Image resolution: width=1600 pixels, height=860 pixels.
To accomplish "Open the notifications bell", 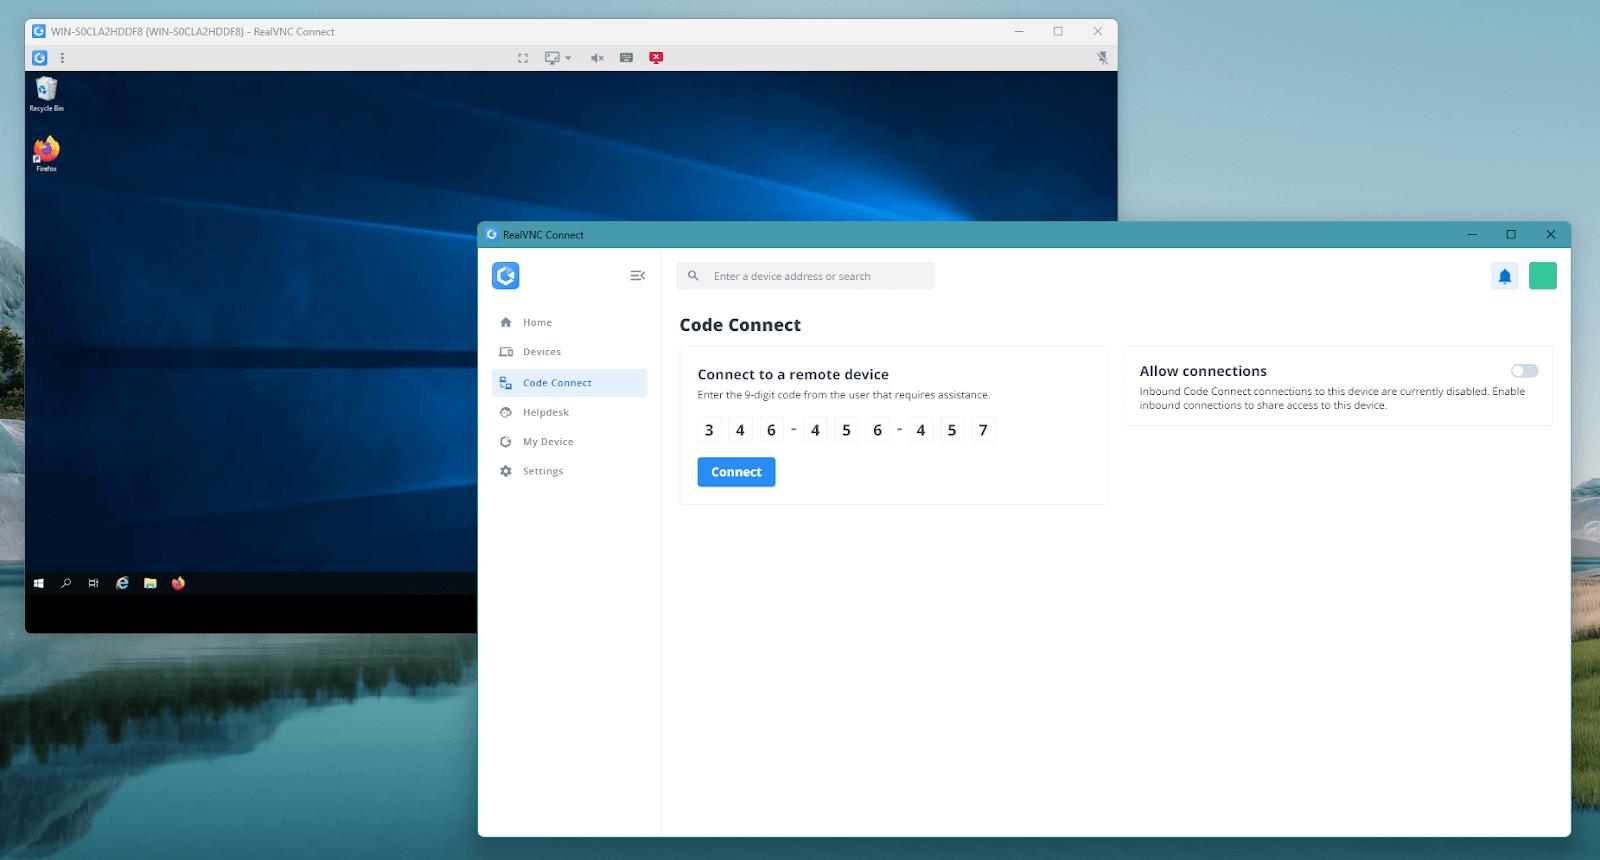I will [1504, 276].
